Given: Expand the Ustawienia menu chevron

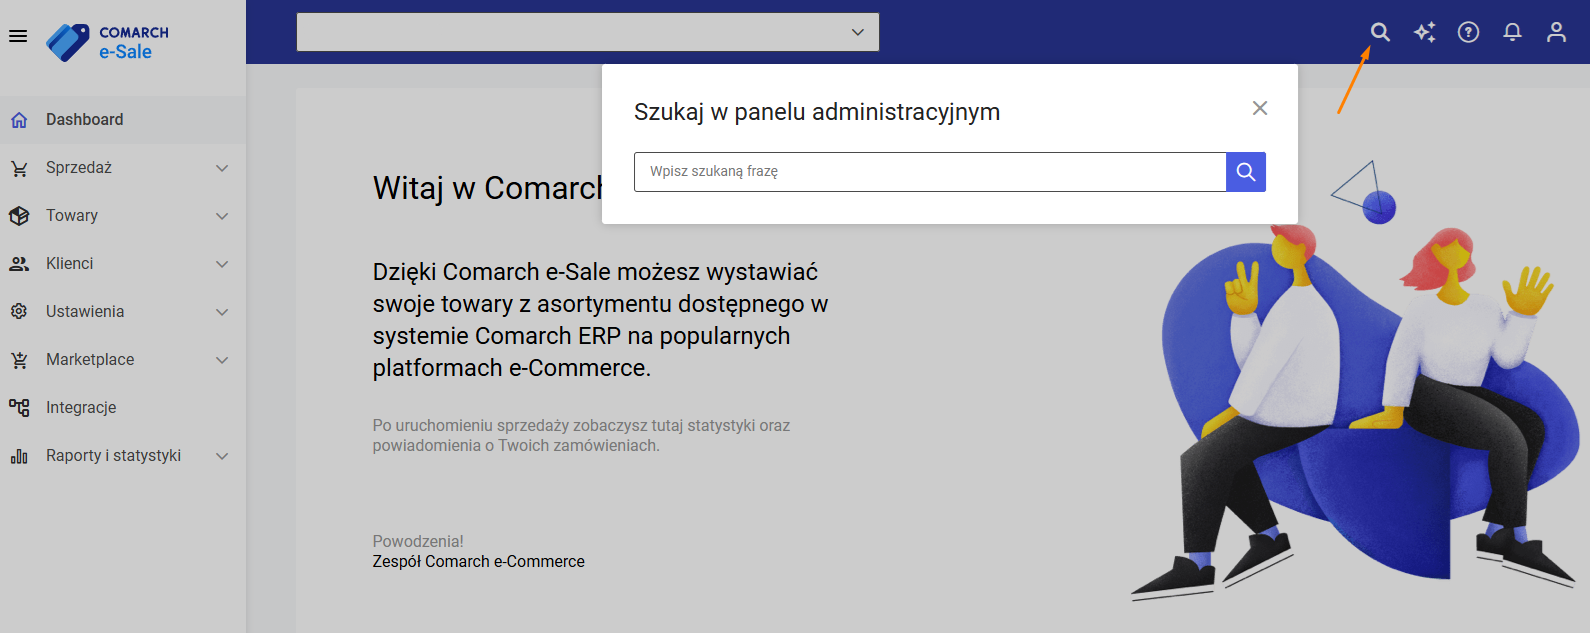Looking at the screenshot, I should click(x=222, y=312).
